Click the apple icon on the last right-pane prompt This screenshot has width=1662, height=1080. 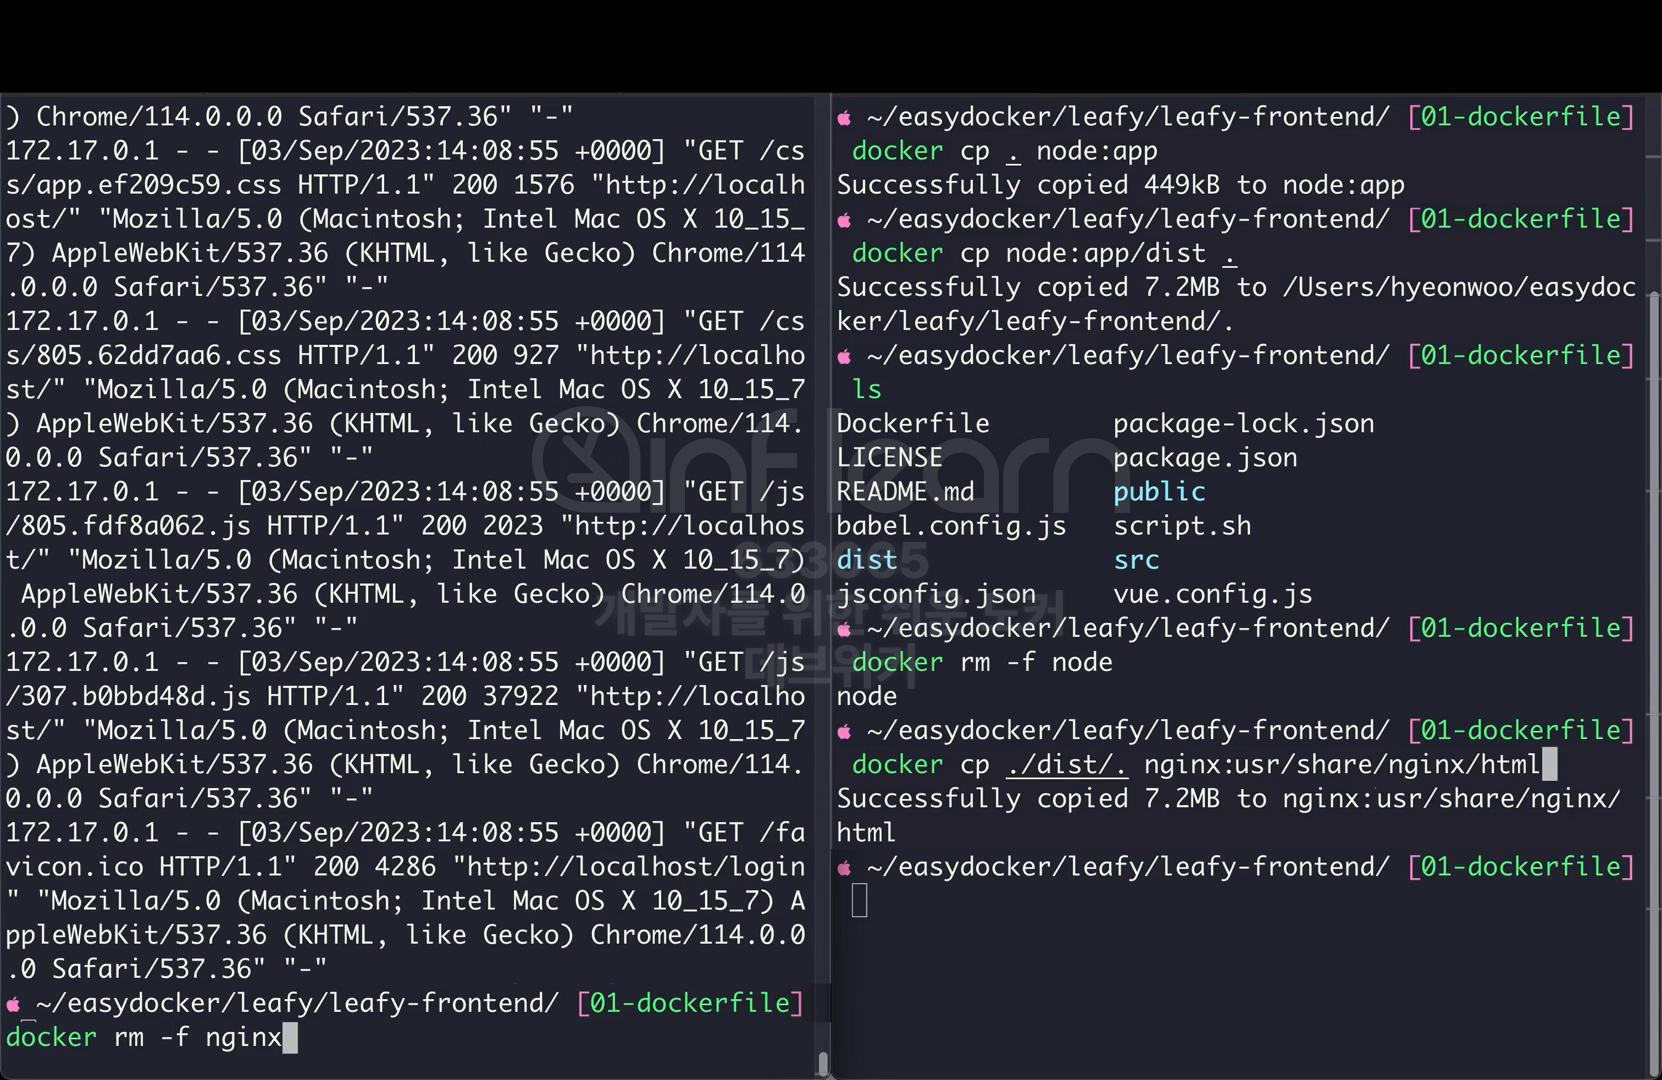pyautogui.click(x=845, y=868)
